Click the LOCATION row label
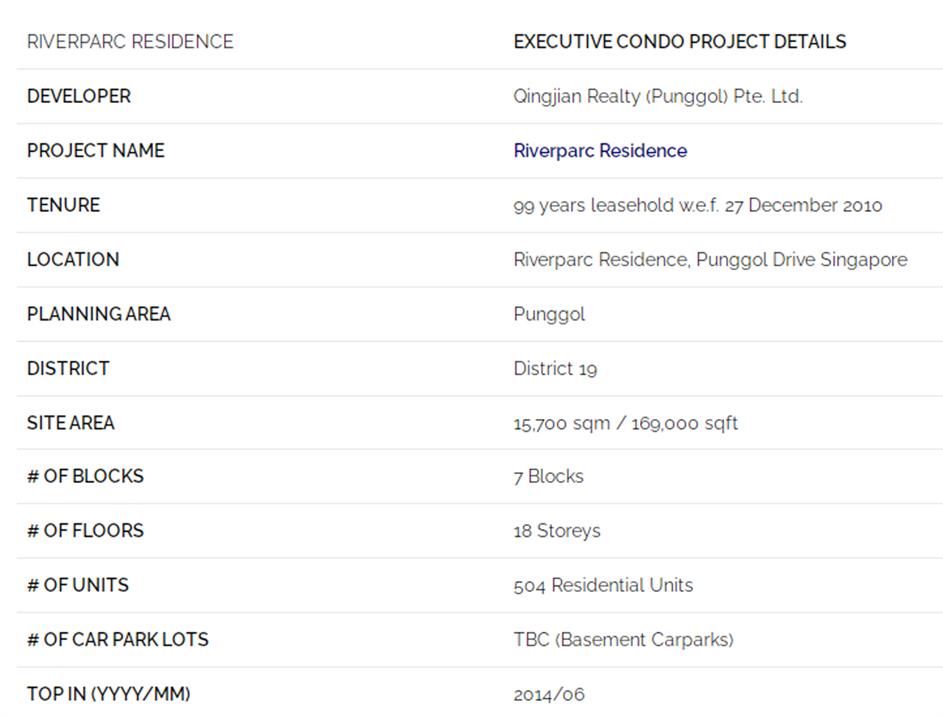This screenshot has height=717, width=943. click(x=73, y=259)
